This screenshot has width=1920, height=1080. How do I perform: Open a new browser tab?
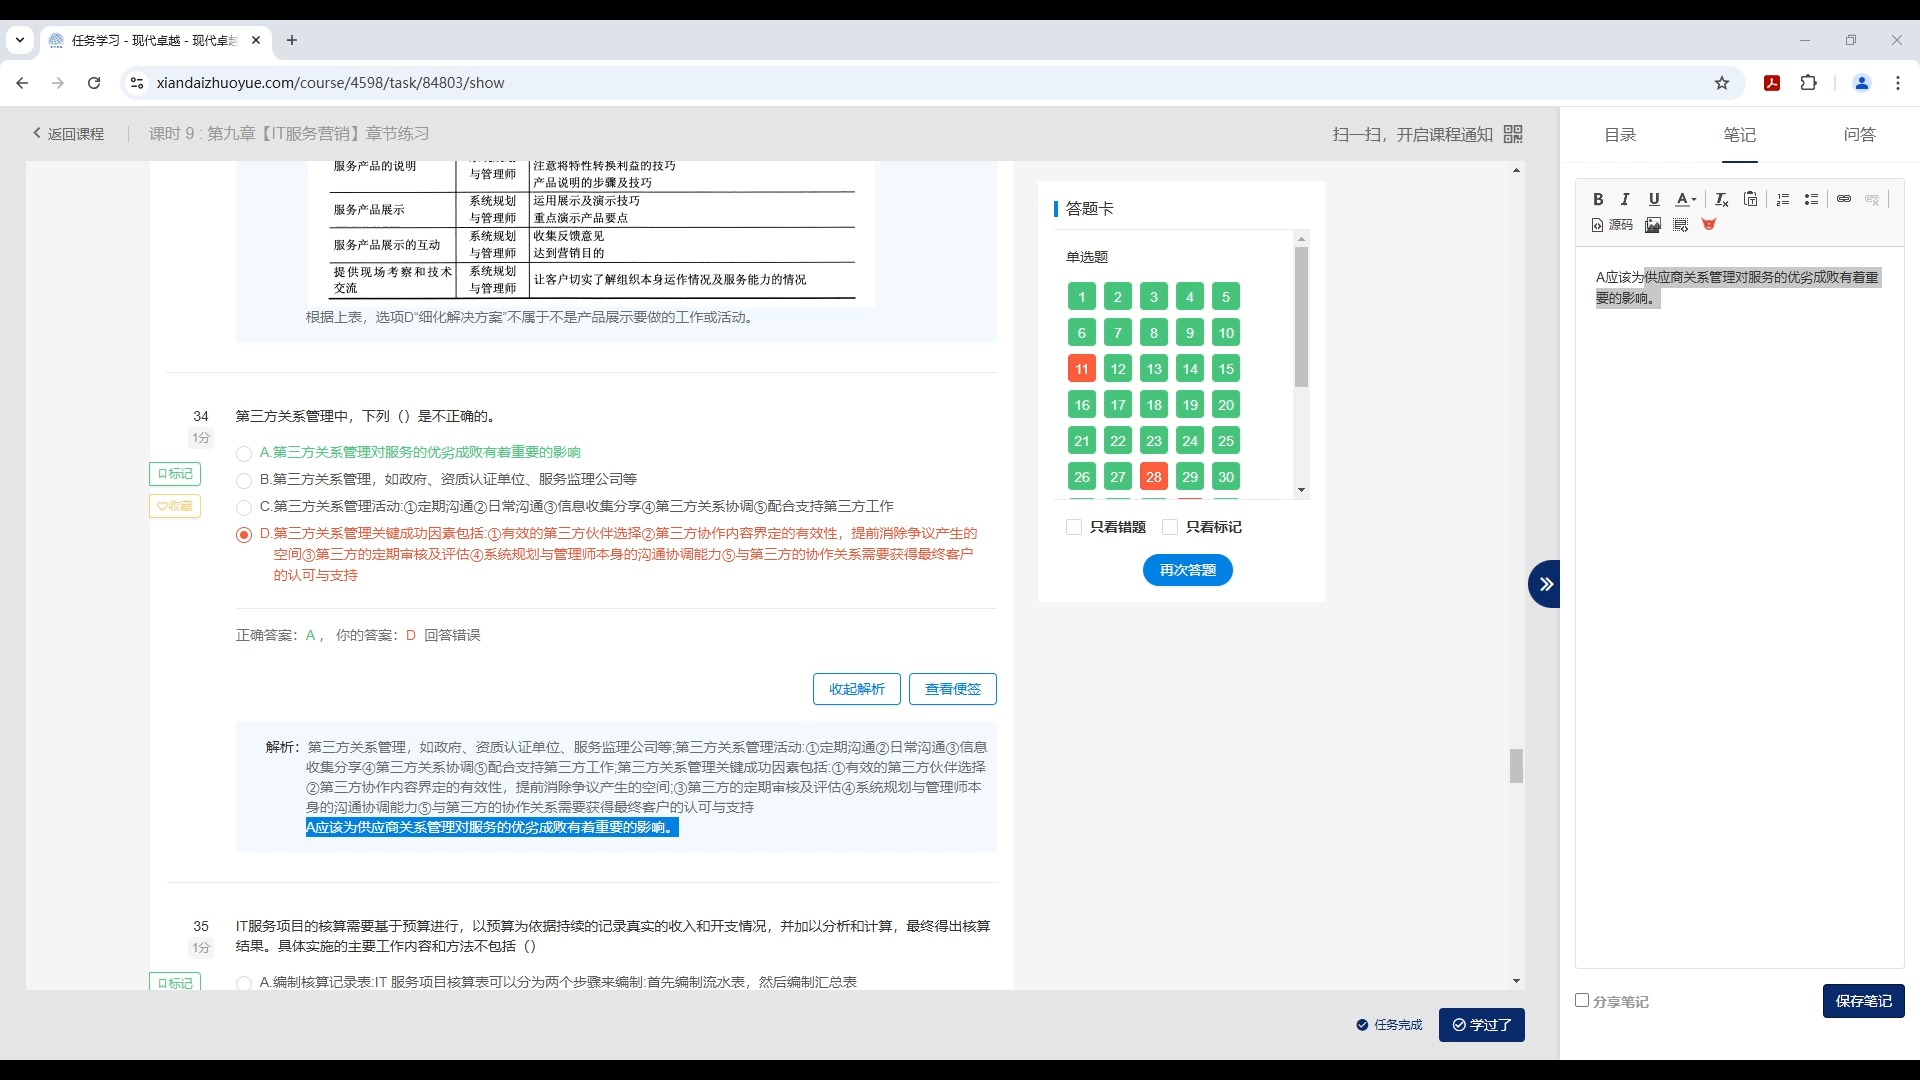[292, 40]
